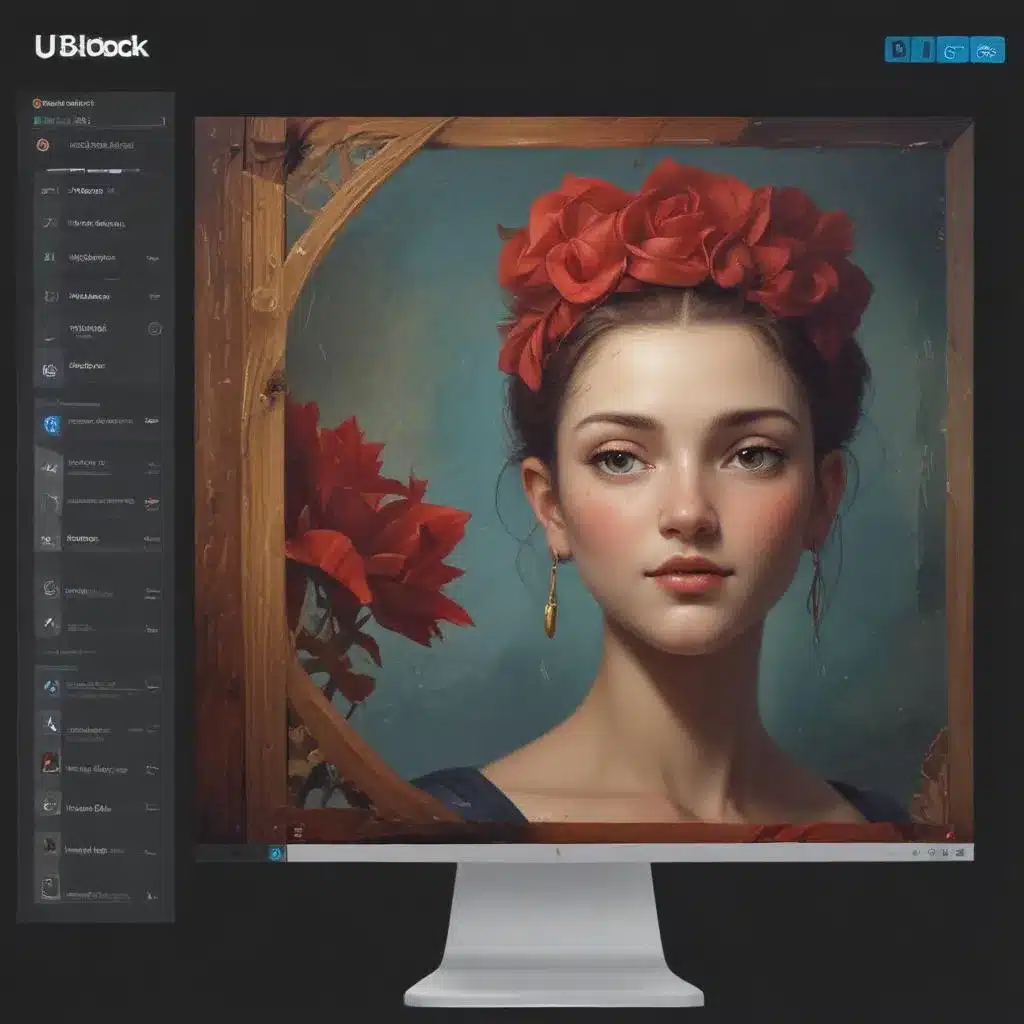The height and width of the screenshot is (1024, 1024).
Task: Click the orange circular icon in the sidebar header
Action: coord(37,103)
